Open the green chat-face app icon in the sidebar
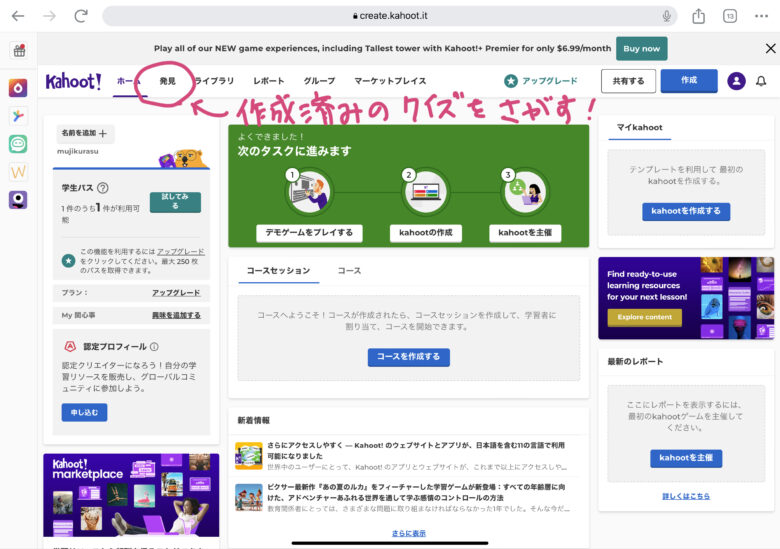 click(18, 144)
